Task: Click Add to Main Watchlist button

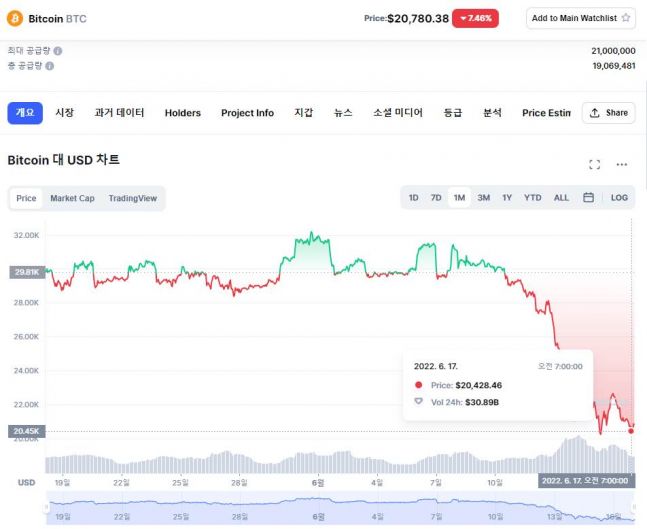Action: [580, 18]
